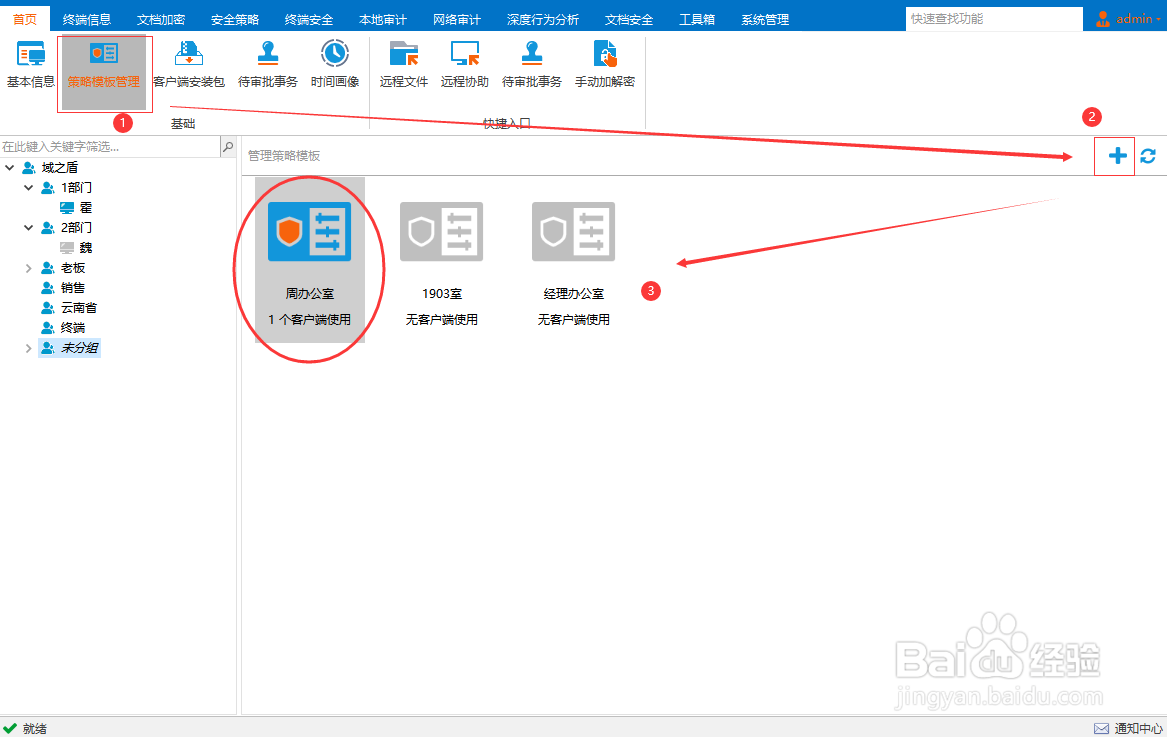The height and width of the screenshot is (737, 1167).
Task: Select the 2部门 group
Action: click(x=67, y=228)
